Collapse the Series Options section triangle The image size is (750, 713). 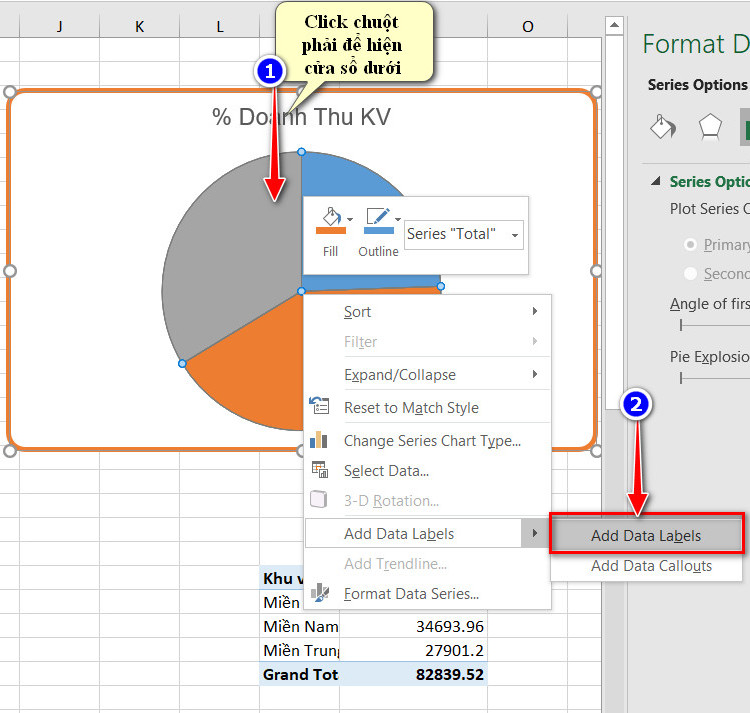tap(656, 181)
